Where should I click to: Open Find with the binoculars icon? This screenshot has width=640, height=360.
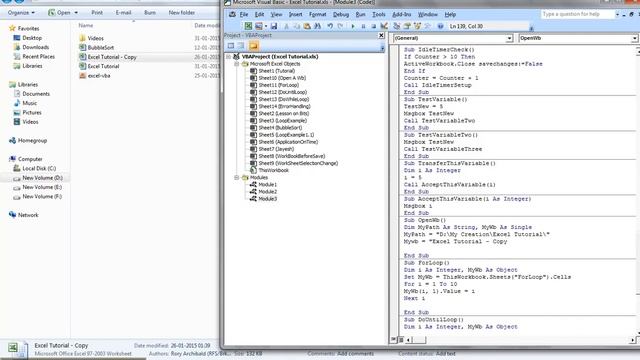(317, 26)
